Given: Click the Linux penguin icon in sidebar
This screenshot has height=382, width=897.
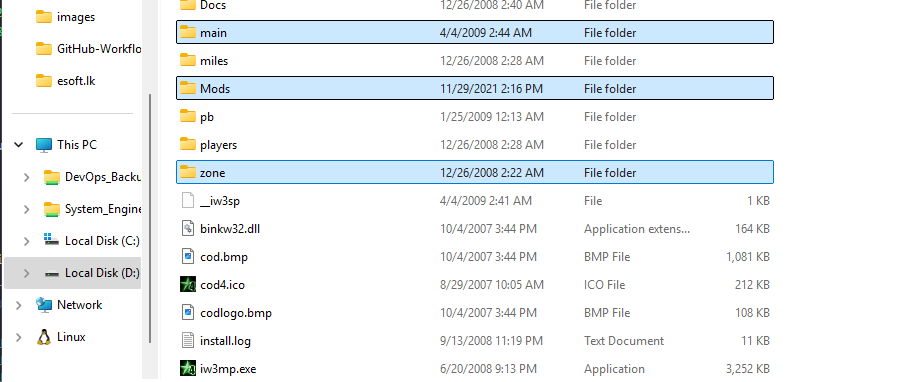Looking at the screenshot, I should pos(43,337).
